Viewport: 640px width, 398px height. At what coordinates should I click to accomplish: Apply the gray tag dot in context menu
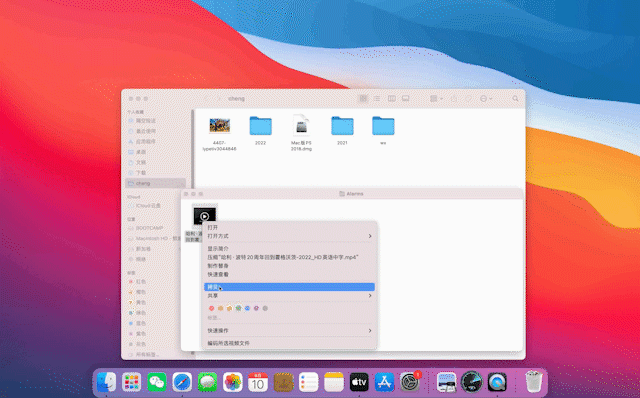pyautogui.click(x=265, y=308)
